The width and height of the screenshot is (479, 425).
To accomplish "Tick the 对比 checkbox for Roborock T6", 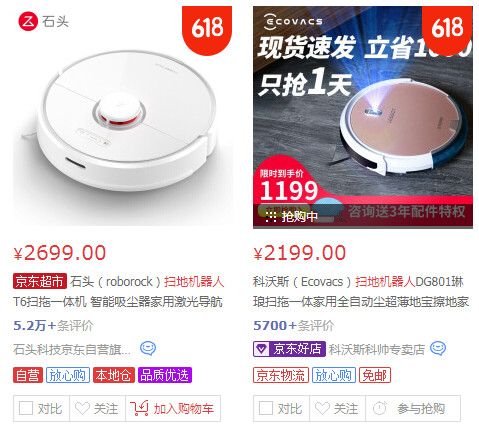I will coord(26,408).
